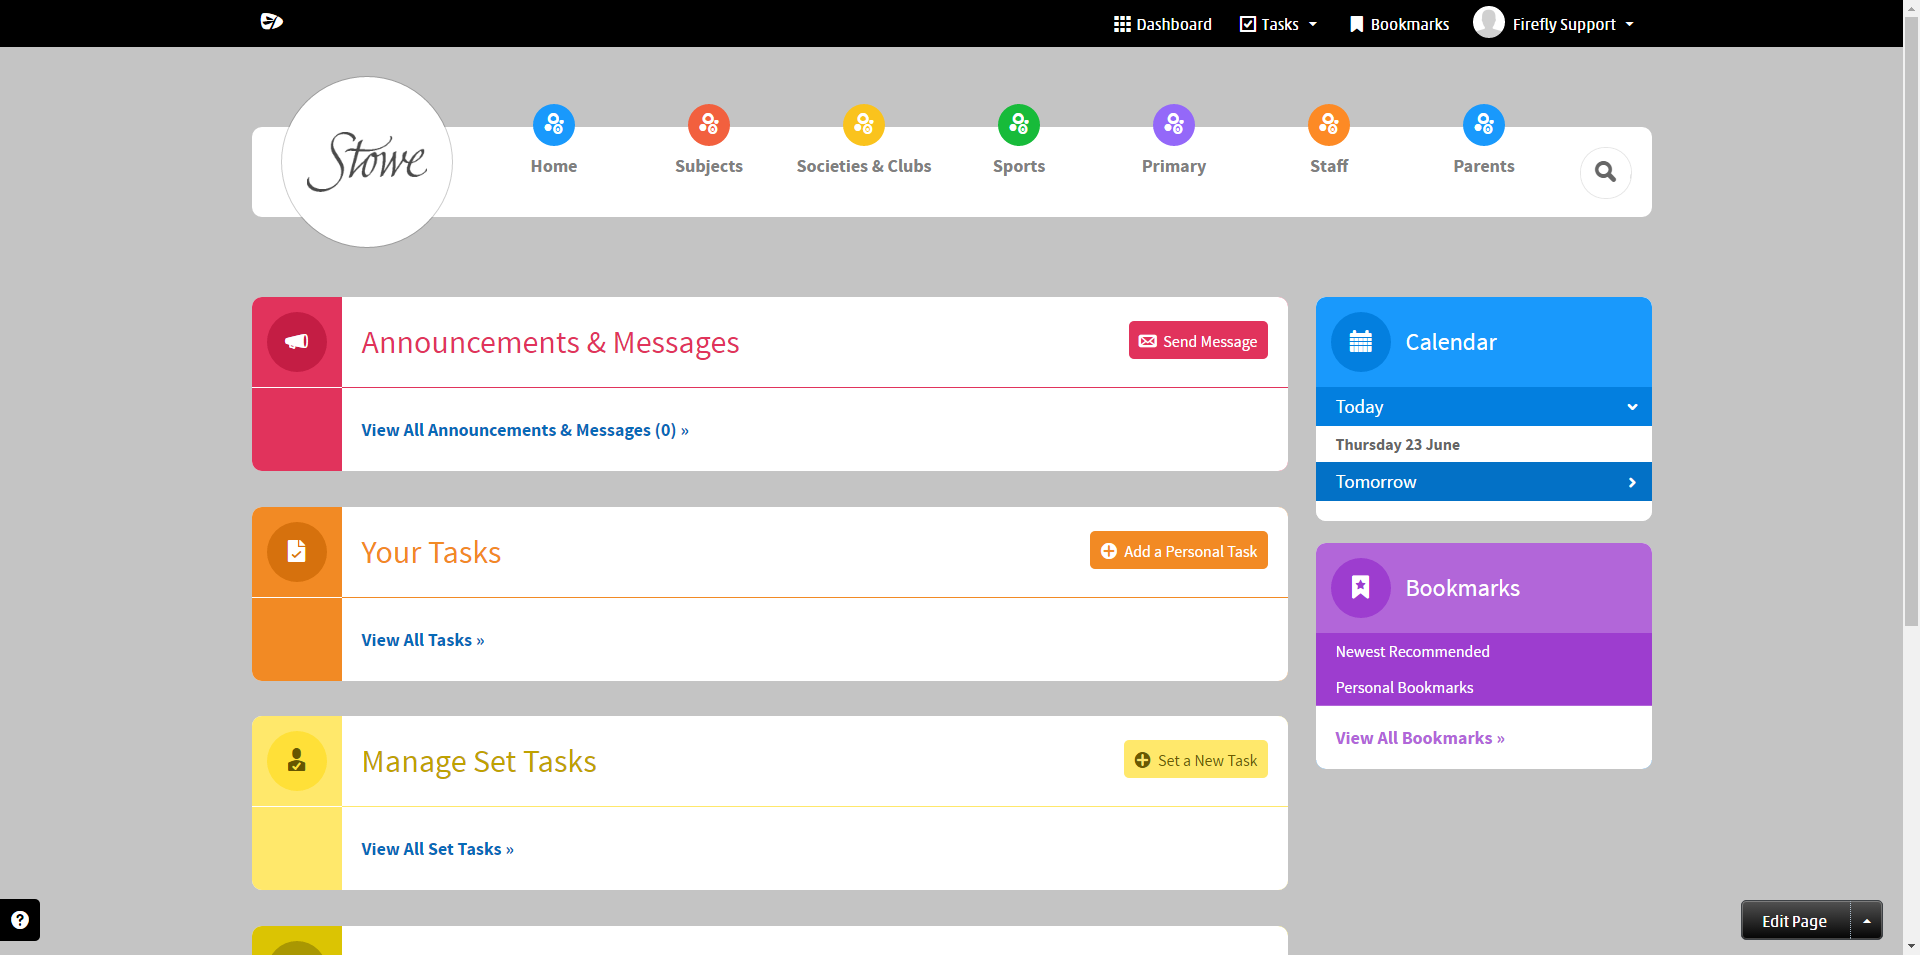
Task: Go to Dashboard in top bar
Action: click(1163, 24)
